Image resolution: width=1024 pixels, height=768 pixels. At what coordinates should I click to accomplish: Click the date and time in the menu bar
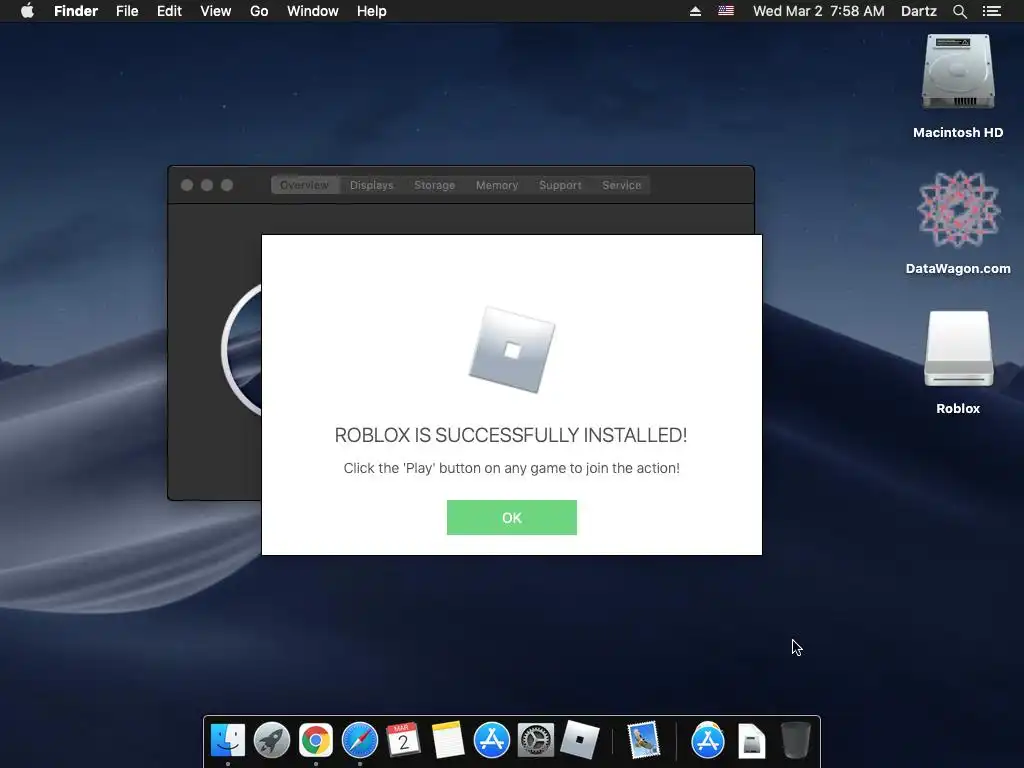pyautogui.click(x=818, y=11)
